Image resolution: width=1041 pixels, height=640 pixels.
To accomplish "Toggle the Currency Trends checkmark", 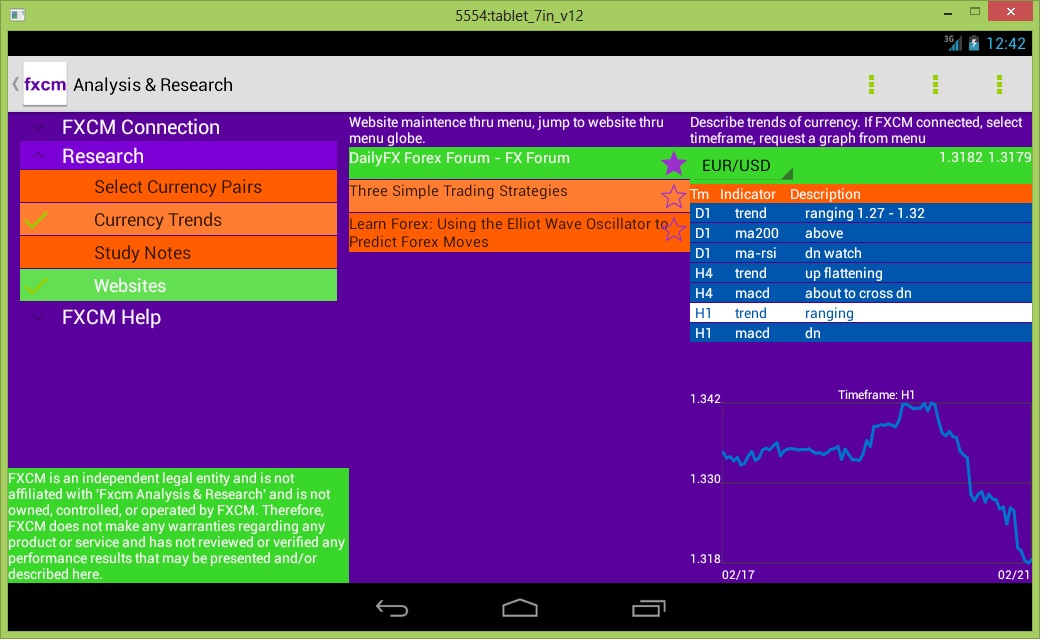I will point(35,220).
